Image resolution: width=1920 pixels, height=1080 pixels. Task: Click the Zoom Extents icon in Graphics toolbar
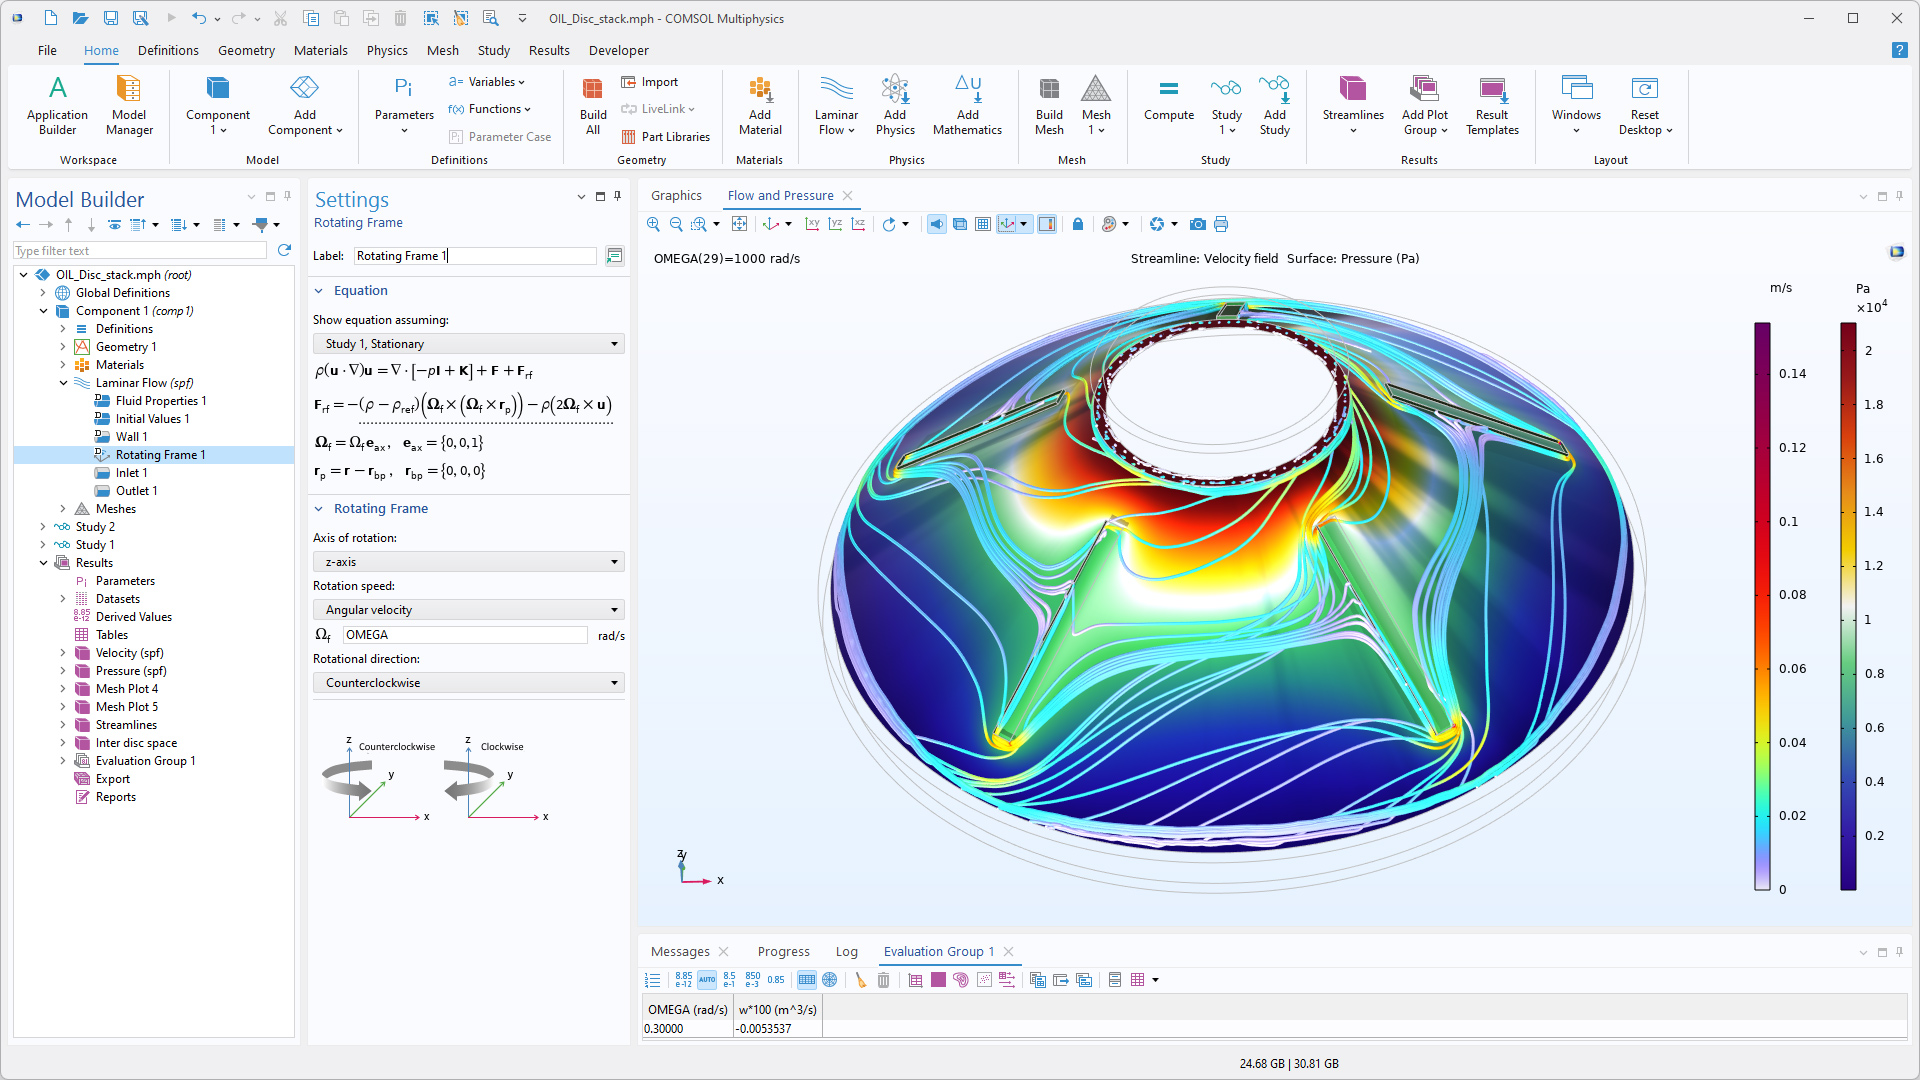[x=739, y=224]
